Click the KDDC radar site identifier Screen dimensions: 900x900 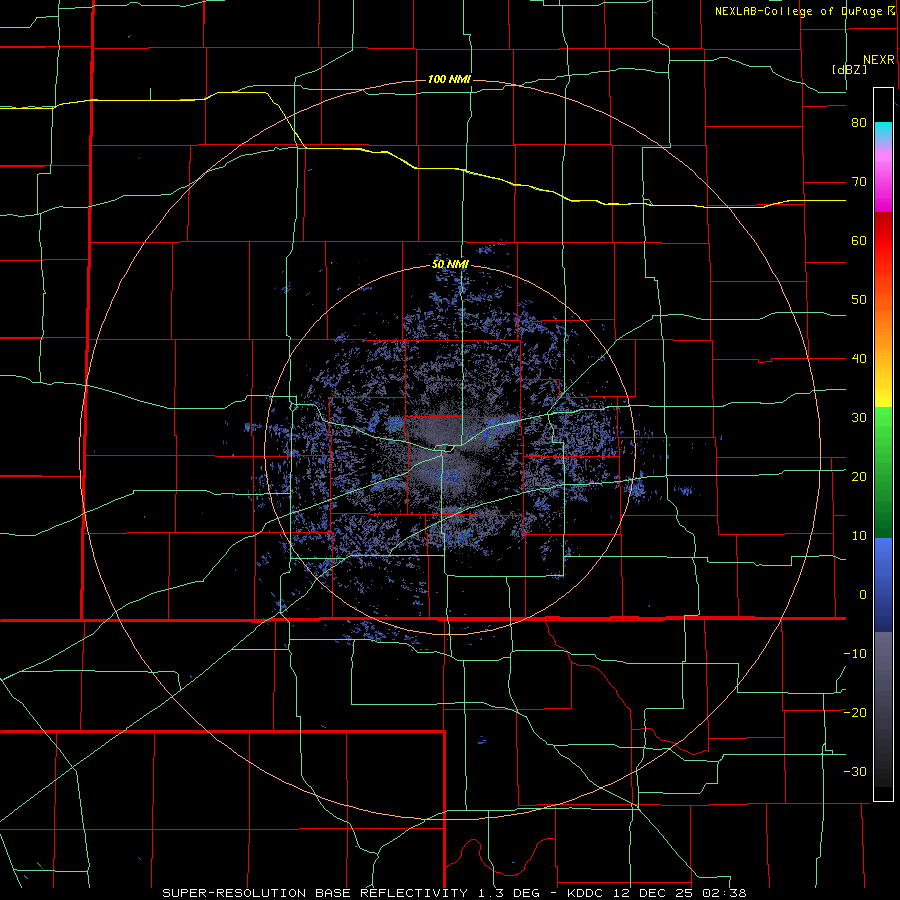click(585, 893)
